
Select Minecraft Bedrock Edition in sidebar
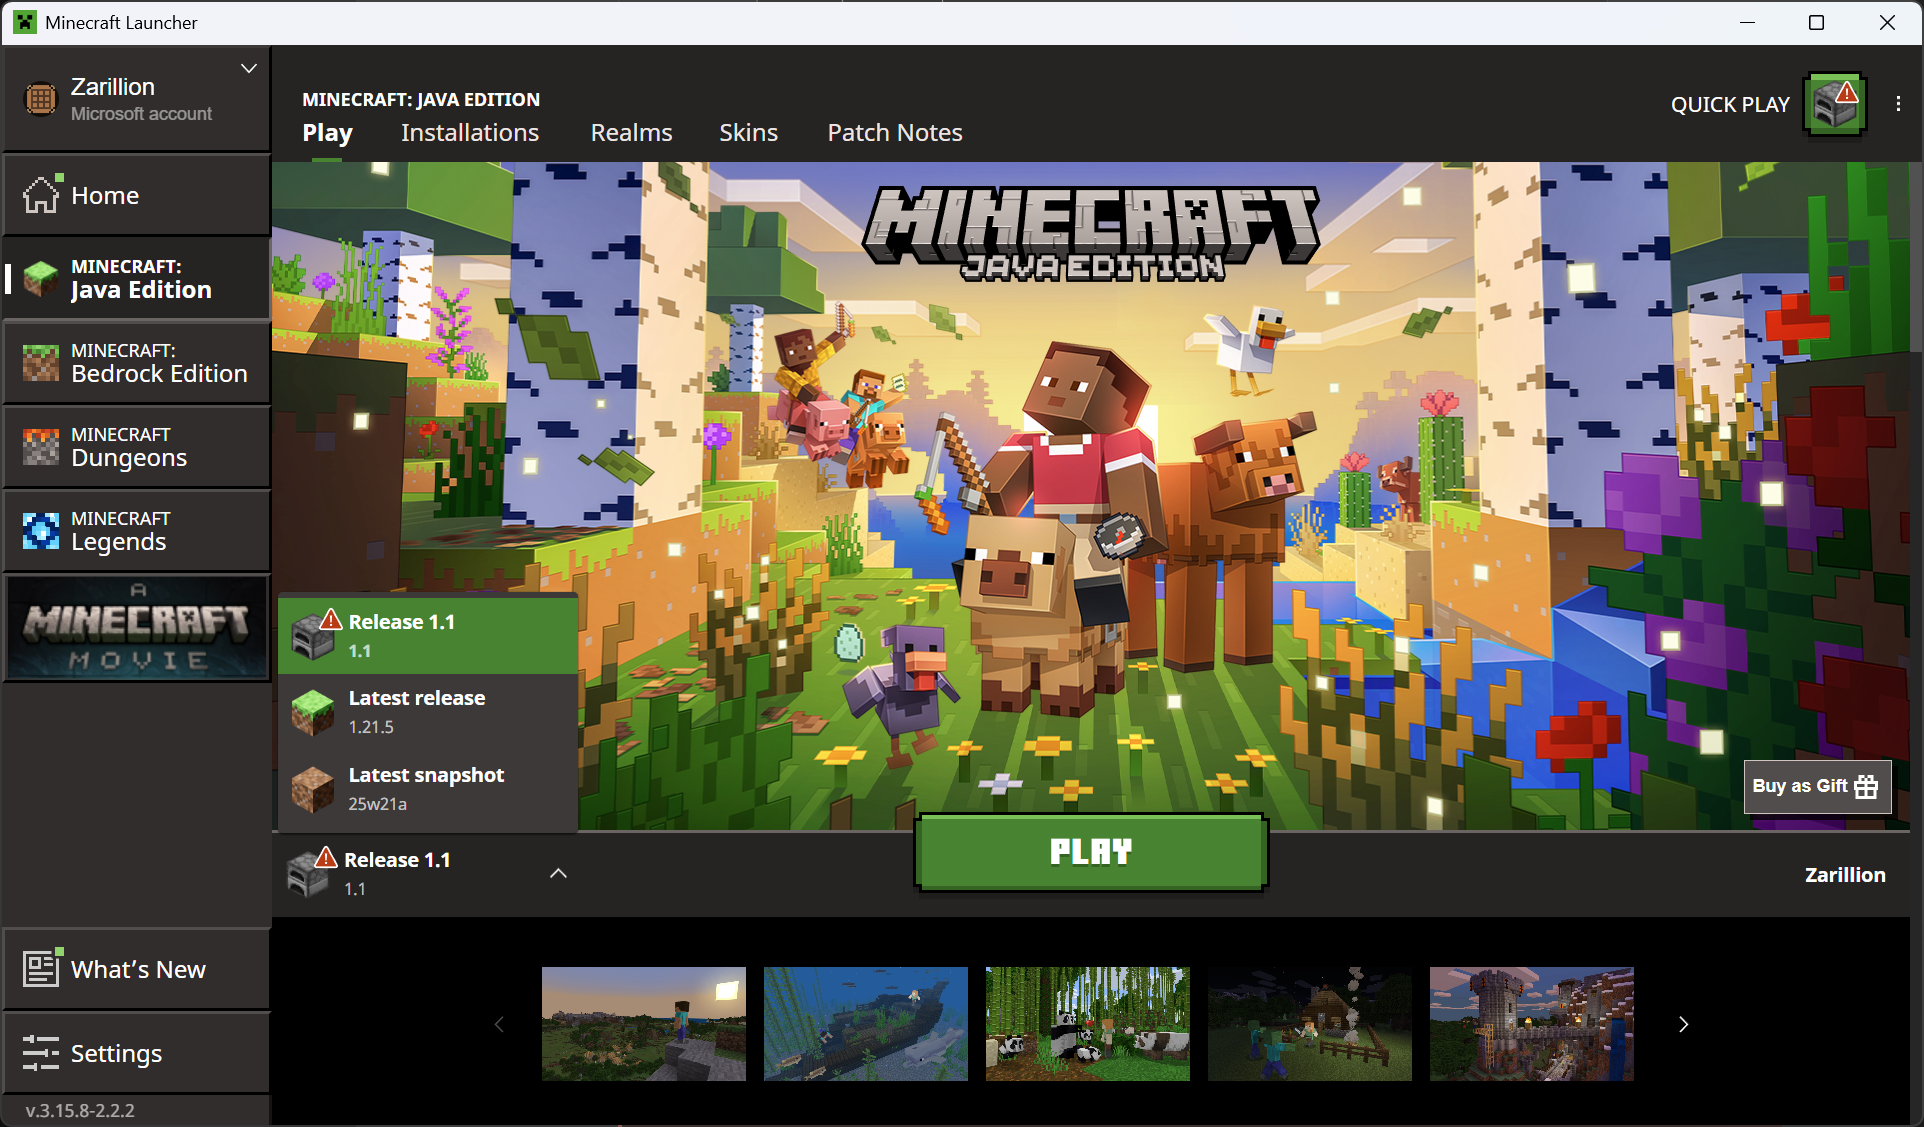137,363
